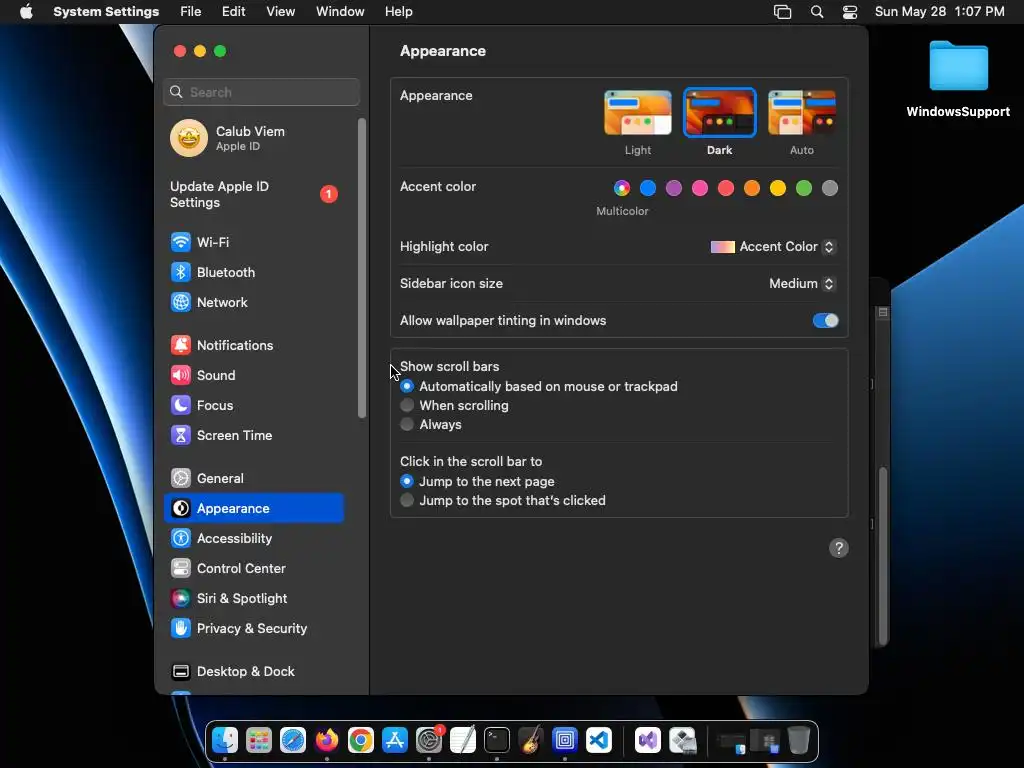Select Automatically based on mouse or trackpad
The width and height of the screenshot is (1024, 768).
point(407,387)
